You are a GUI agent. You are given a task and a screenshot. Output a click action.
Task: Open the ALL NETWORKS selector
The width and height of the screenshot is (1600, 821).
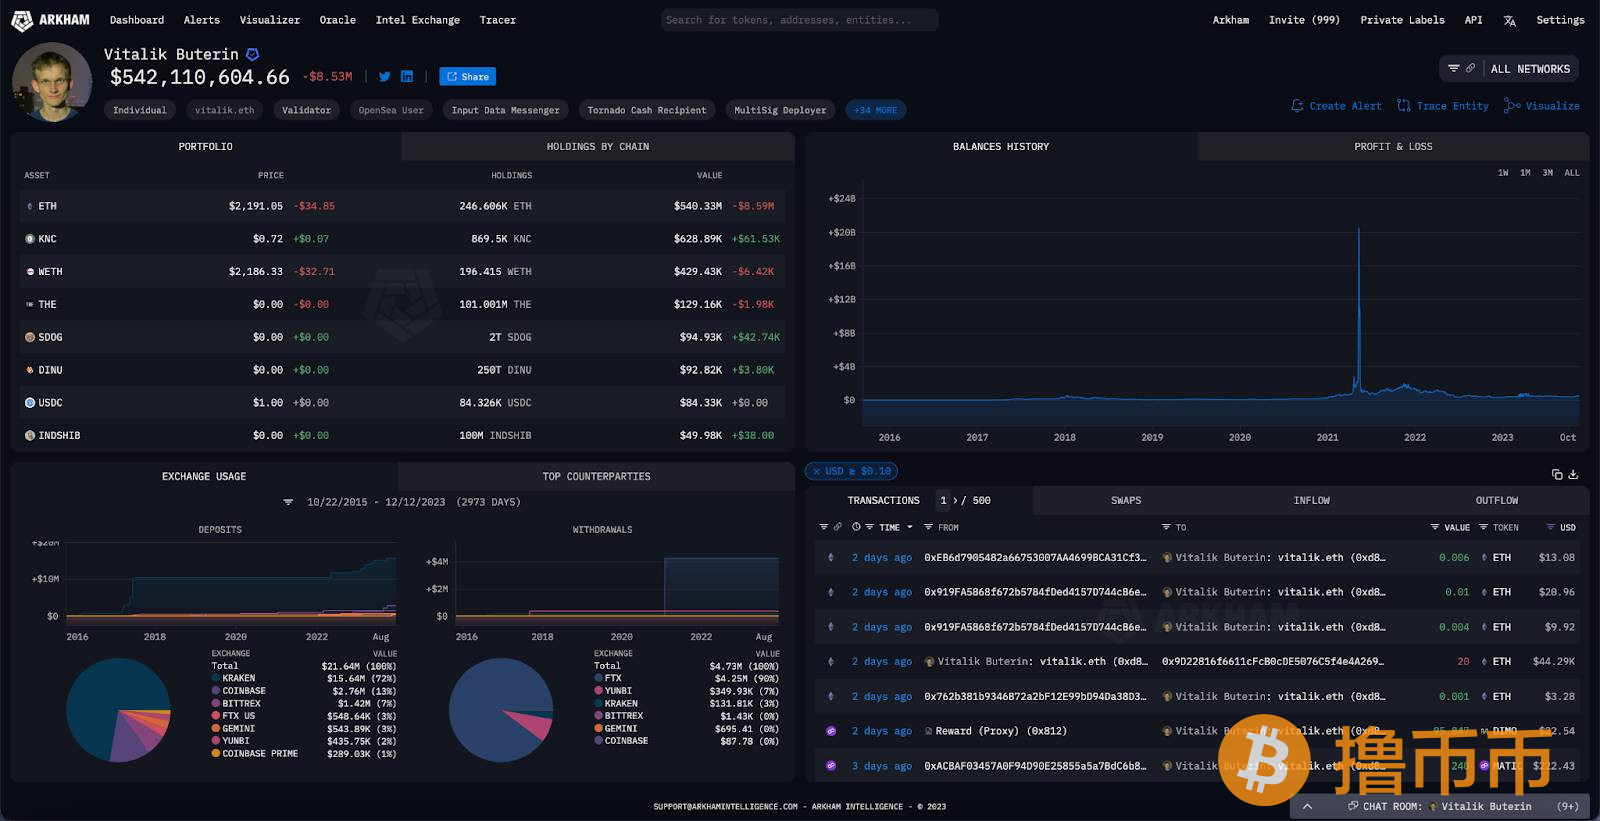[x=1530, y=69]
